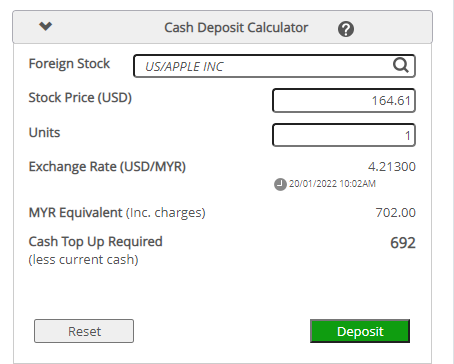Click the Exchange Rate (USD/MYR) label
454x364 pixels.
[x=107, y=167]
